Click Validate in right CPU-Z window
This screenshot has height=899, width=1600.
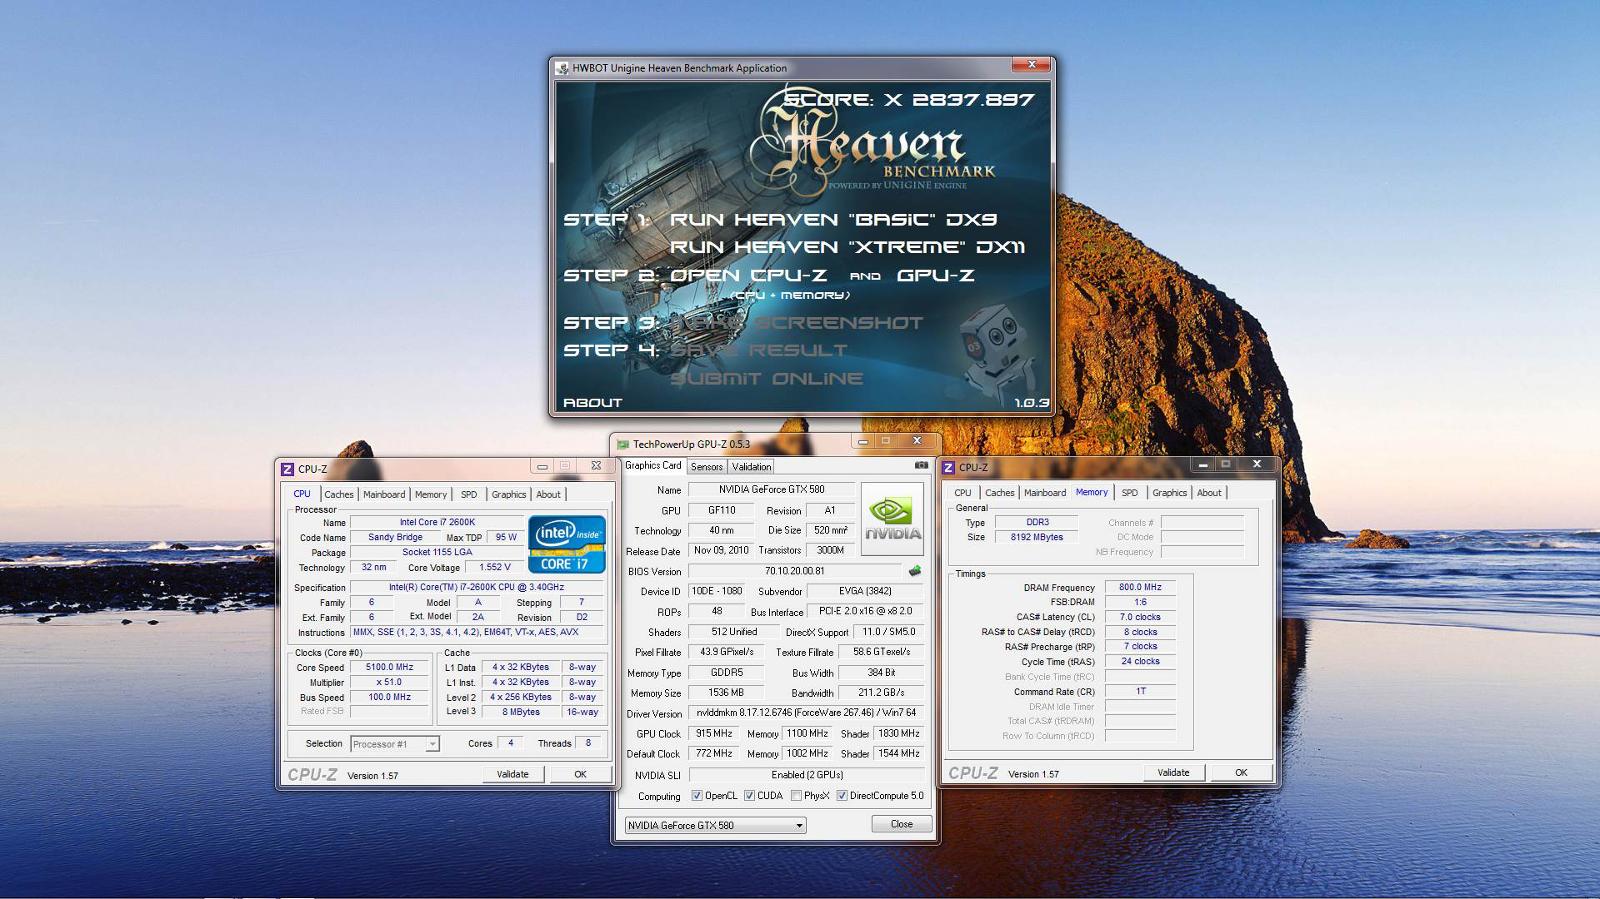pyautogui.click(x=1174, y=772)
